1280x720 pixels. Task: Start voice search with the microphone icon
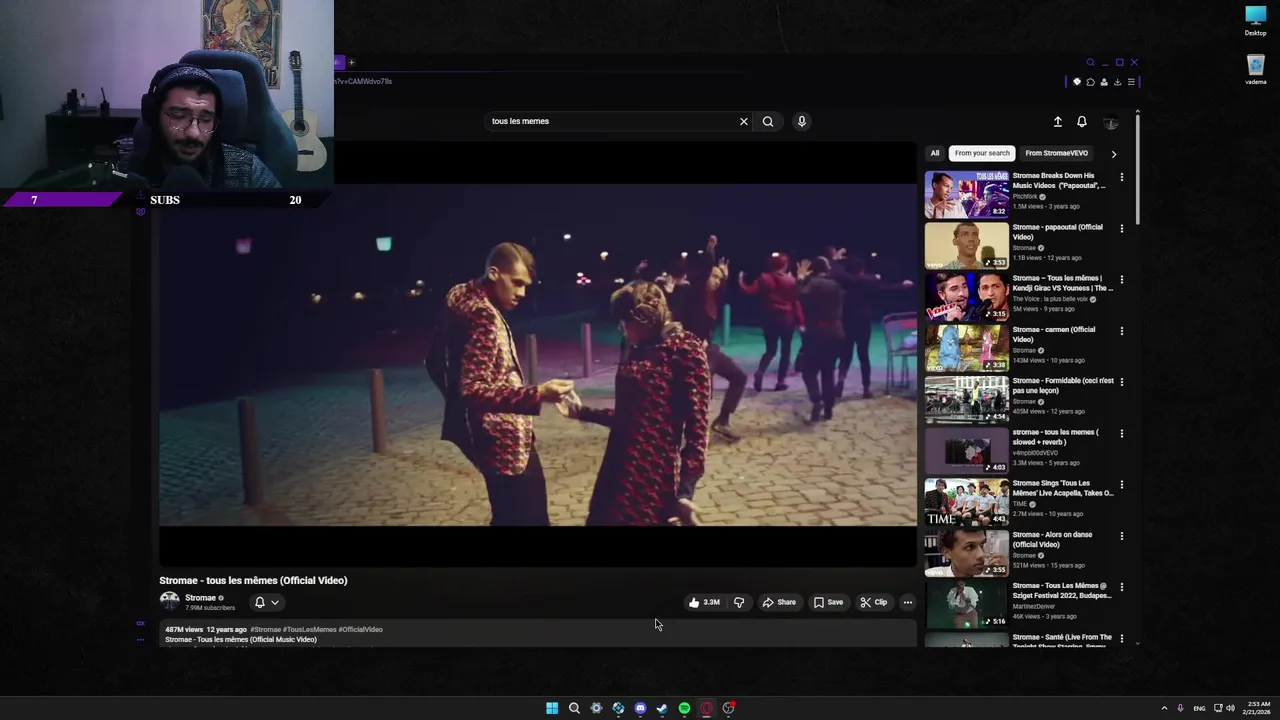801,121
